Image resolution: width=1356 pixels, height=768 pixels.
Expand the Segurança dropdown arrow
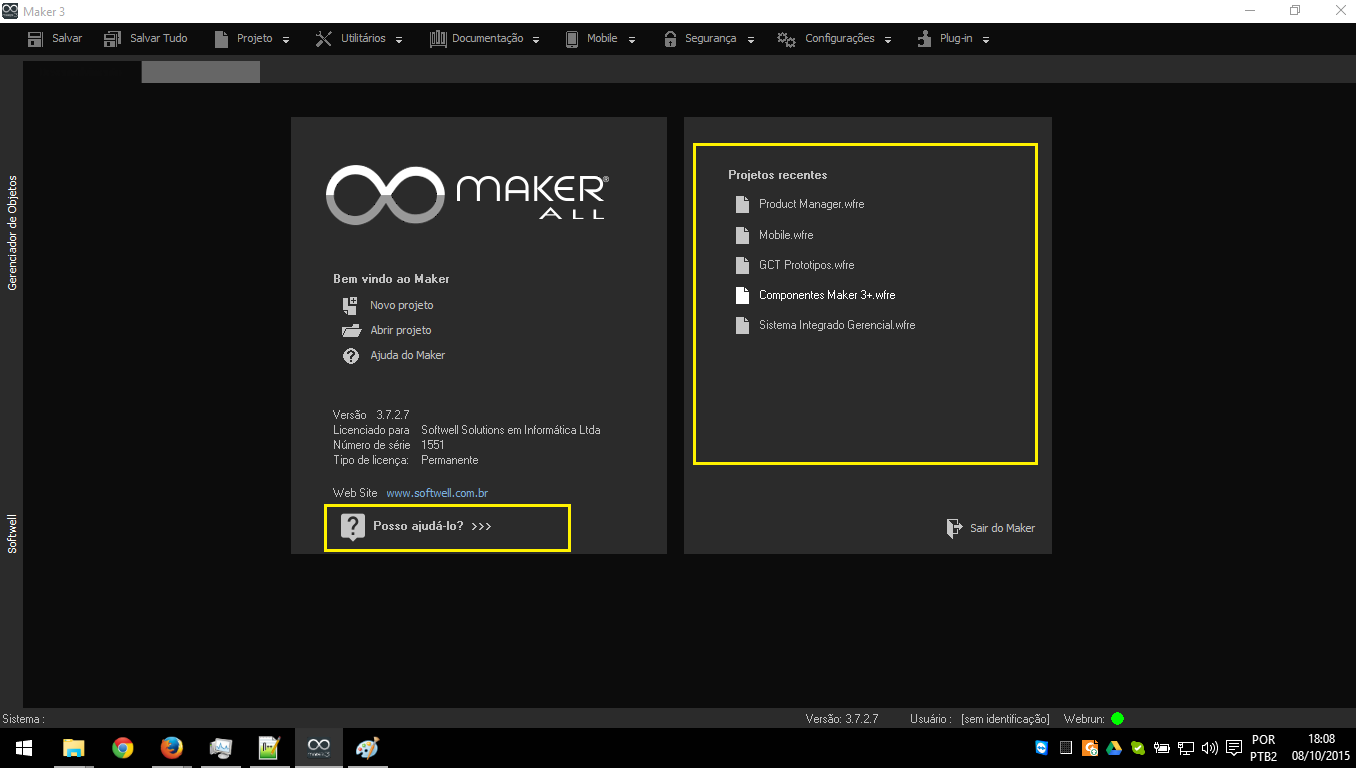pyautogui.click(x=749, y=40)
